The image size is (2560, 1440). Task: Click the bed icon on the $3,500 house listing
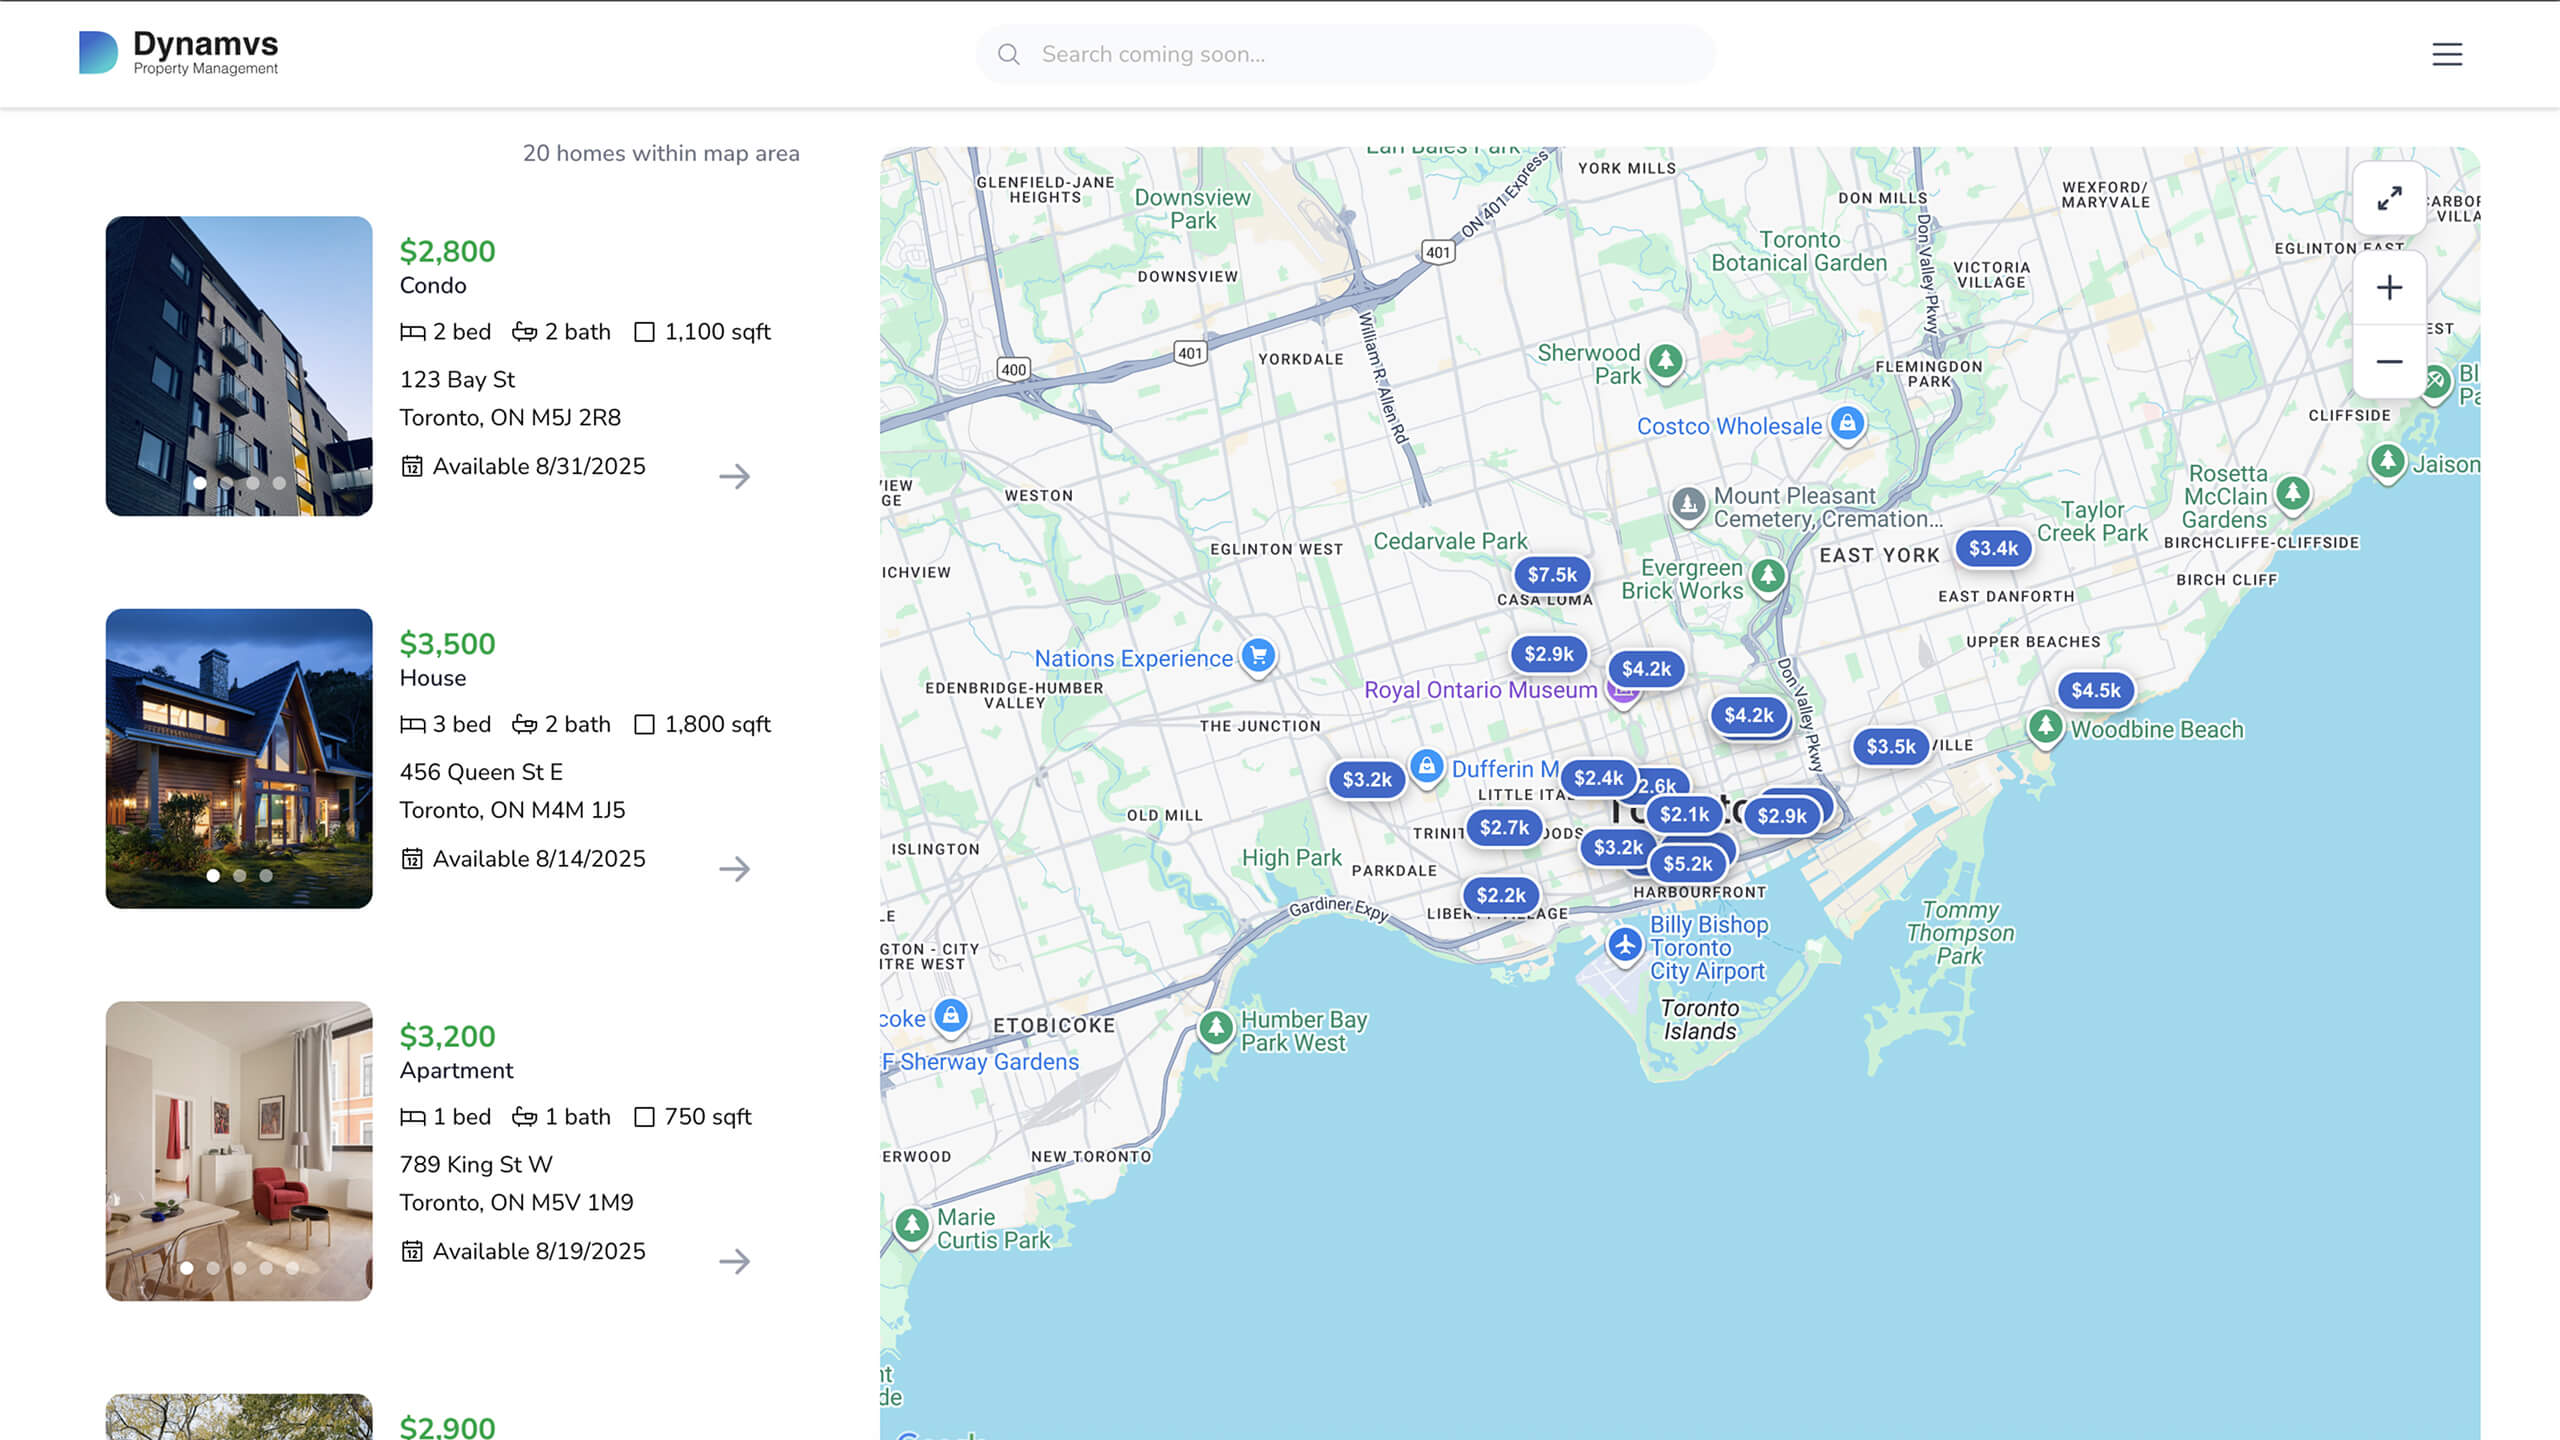[x=413, y=723]
